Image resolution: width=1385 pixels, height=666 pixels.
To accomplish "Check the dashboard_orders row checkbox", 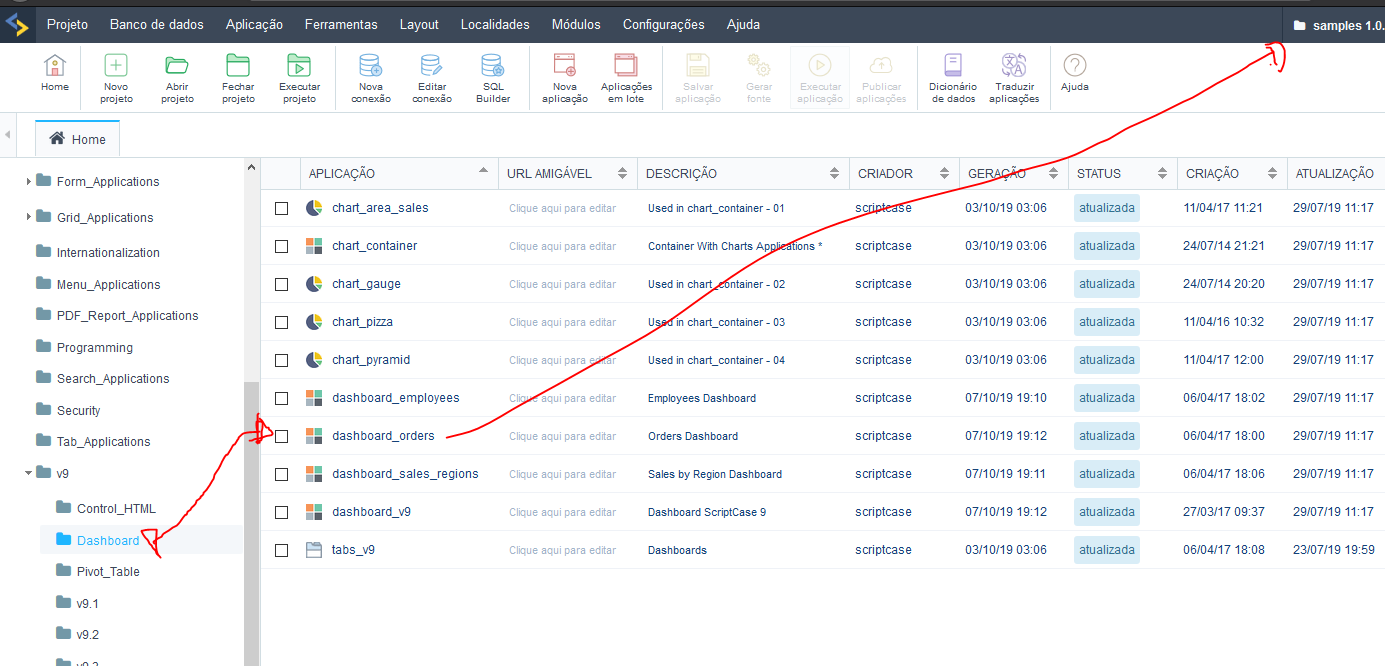I will tap(282, 436).
